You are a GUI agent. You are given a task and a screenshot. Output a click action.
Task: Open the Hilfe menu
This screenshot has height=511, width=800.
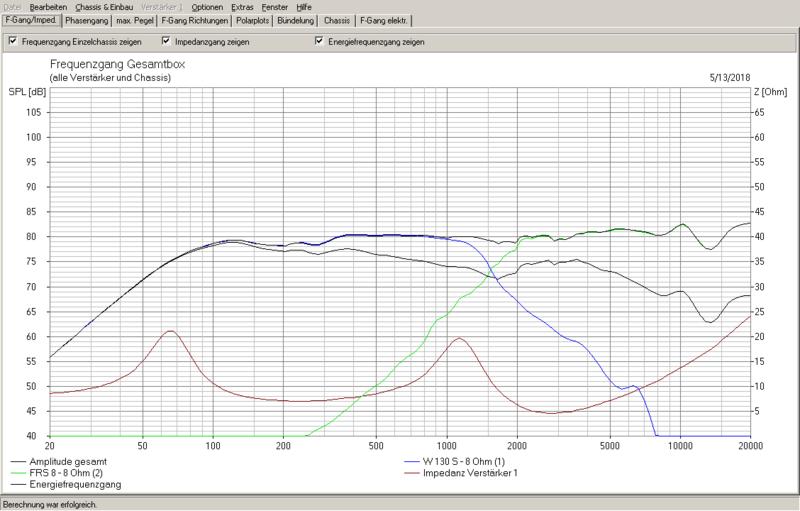coord(305,7)
